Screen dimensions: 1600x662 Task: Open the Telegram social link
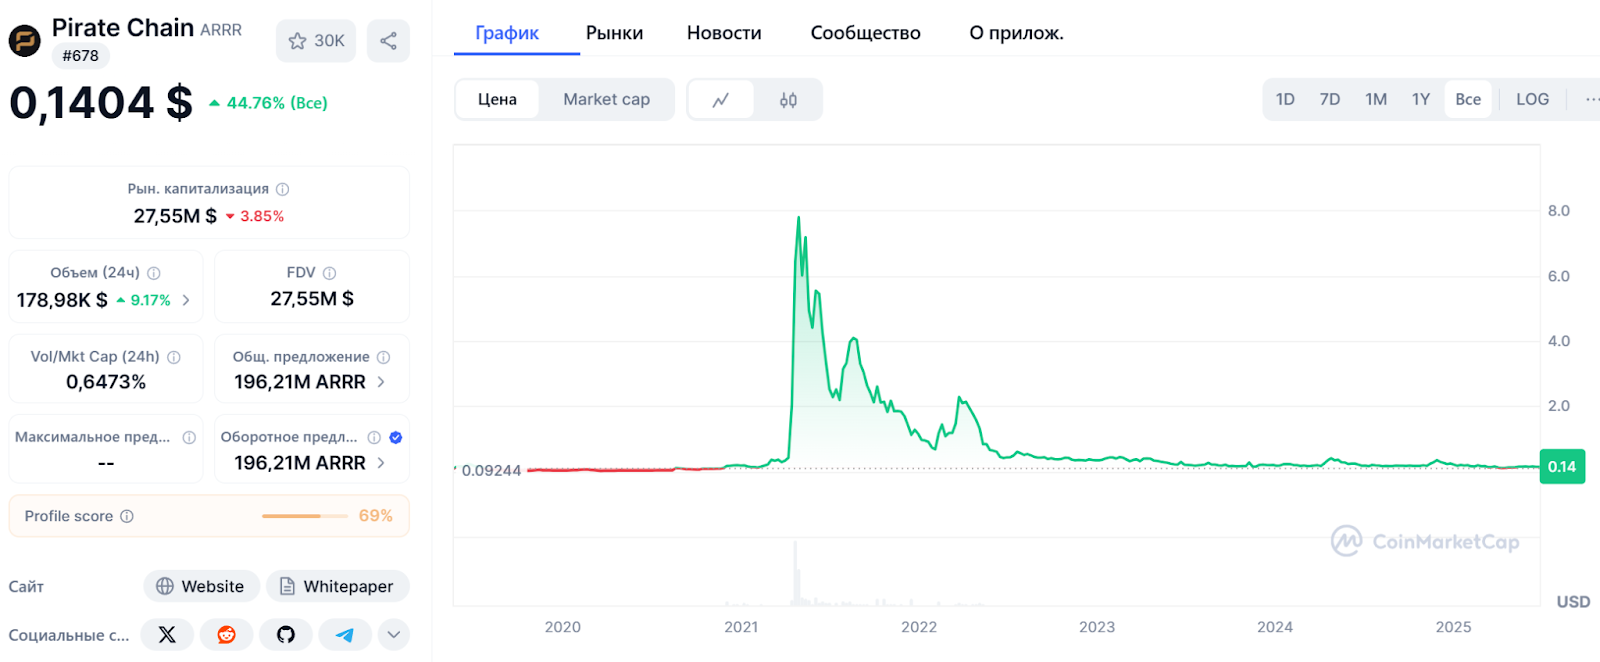click(345, 635)
